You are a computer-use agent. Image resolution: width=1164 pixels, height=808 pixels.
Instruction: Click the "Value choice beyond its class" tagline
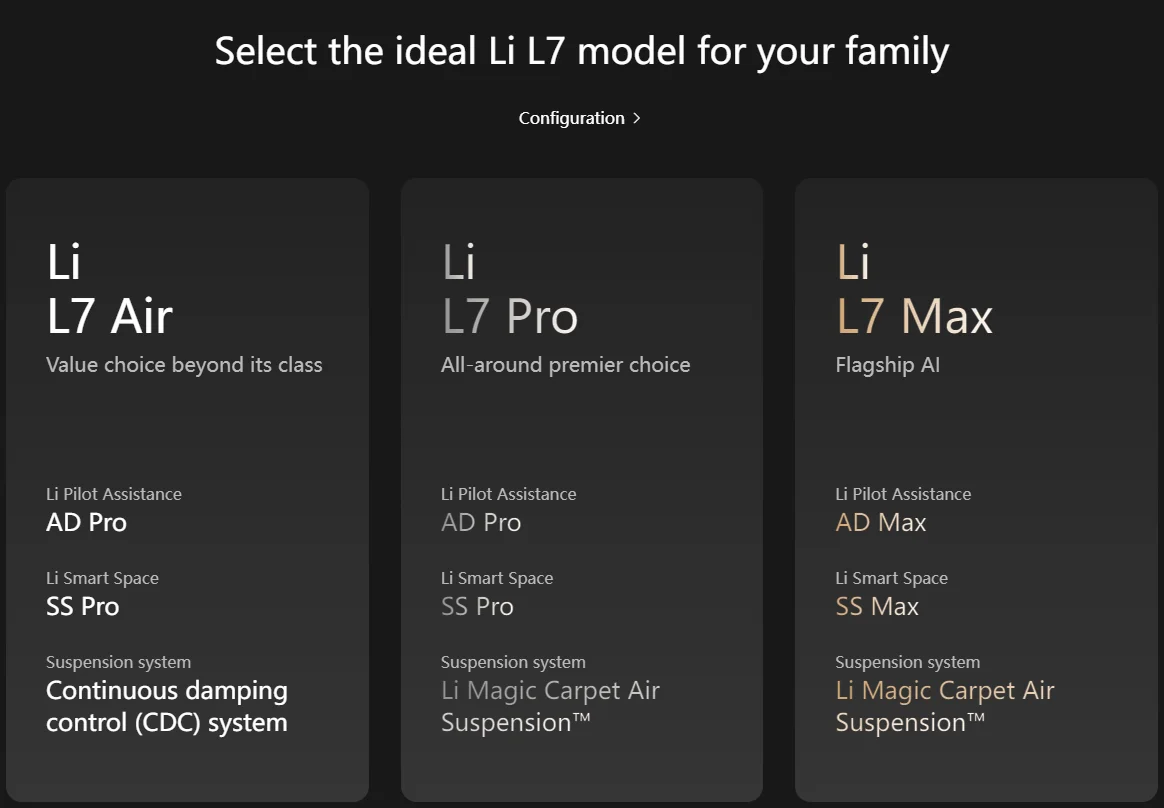tap(184, 365)
